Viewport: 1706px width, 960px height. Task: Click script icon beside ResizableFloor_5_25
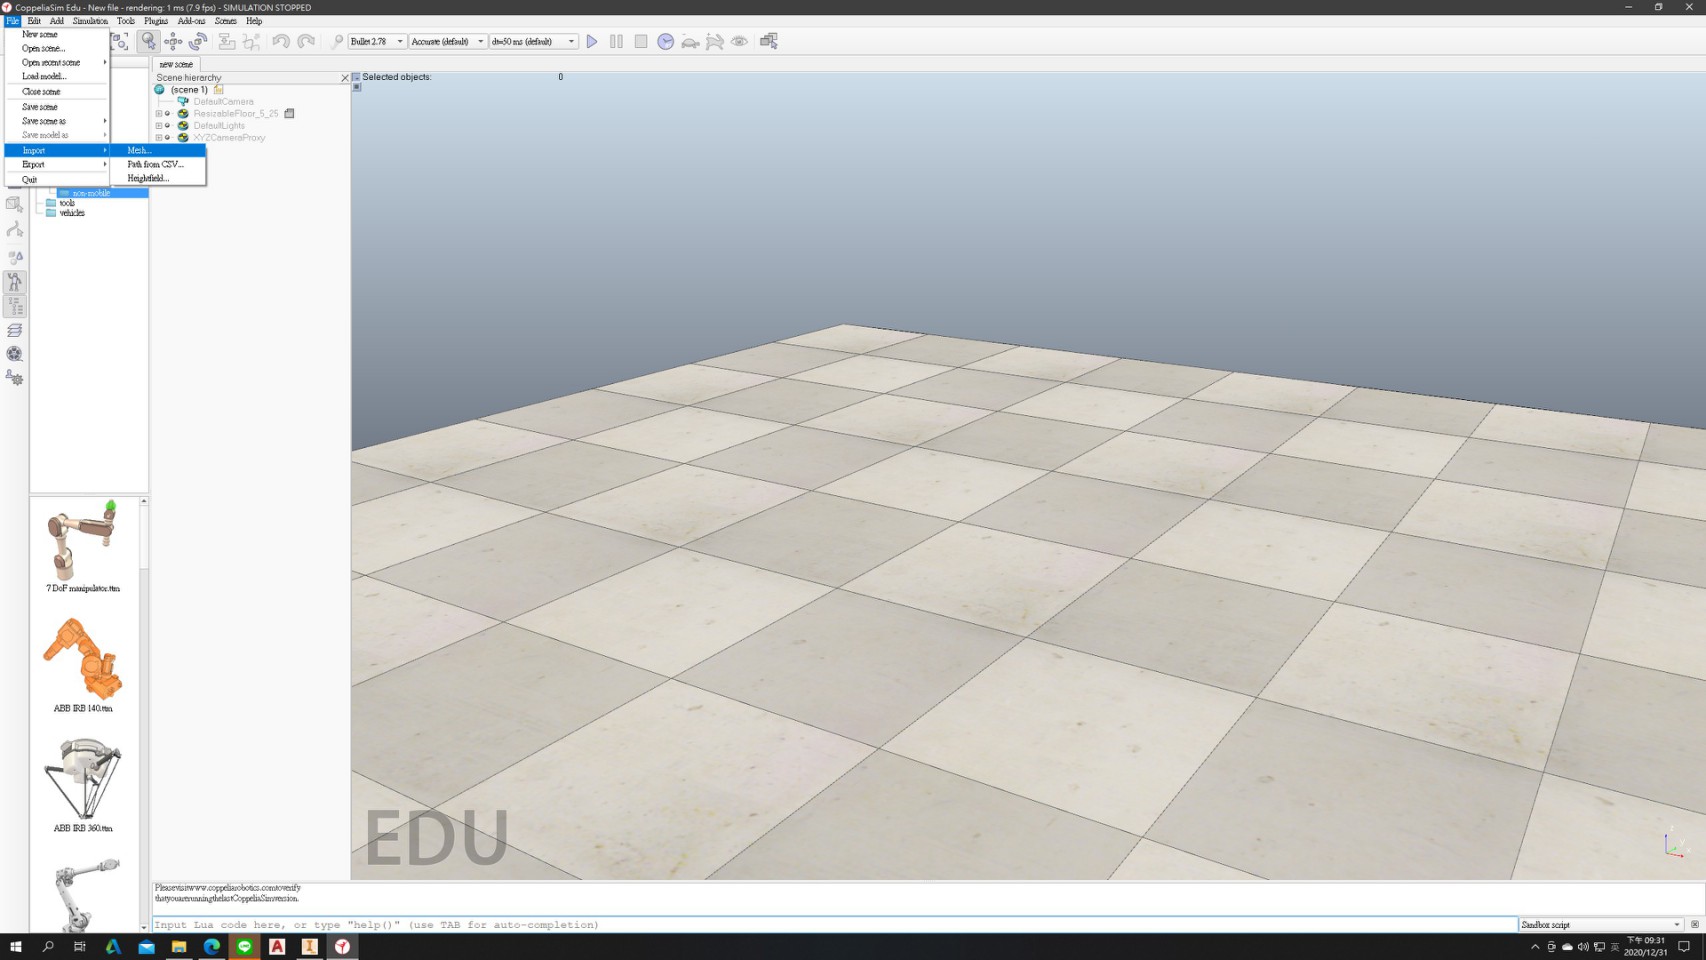pyautogui.click(x=290, y=113)
